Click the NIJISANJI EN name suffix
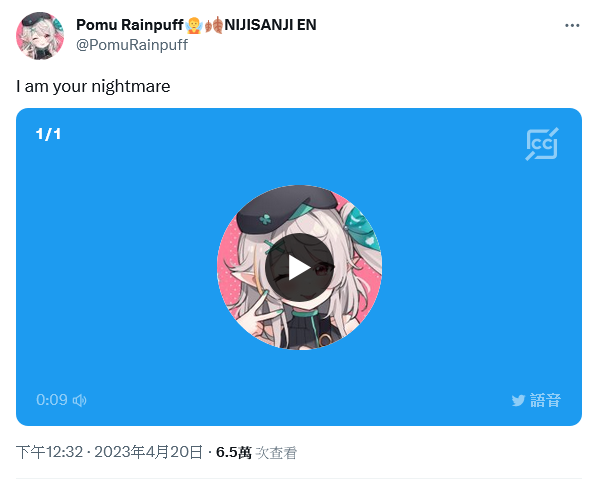This screenshot has height=481, width=598. tap(270, 25)
